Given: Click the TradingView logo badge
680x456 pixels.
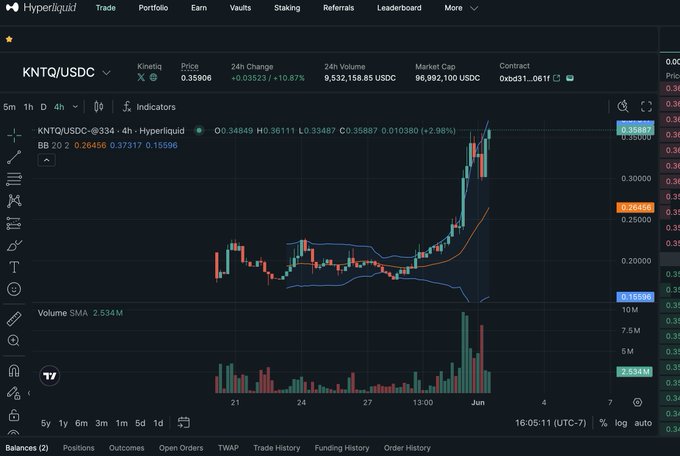Looking at the screenshot, I should (49, 376).
